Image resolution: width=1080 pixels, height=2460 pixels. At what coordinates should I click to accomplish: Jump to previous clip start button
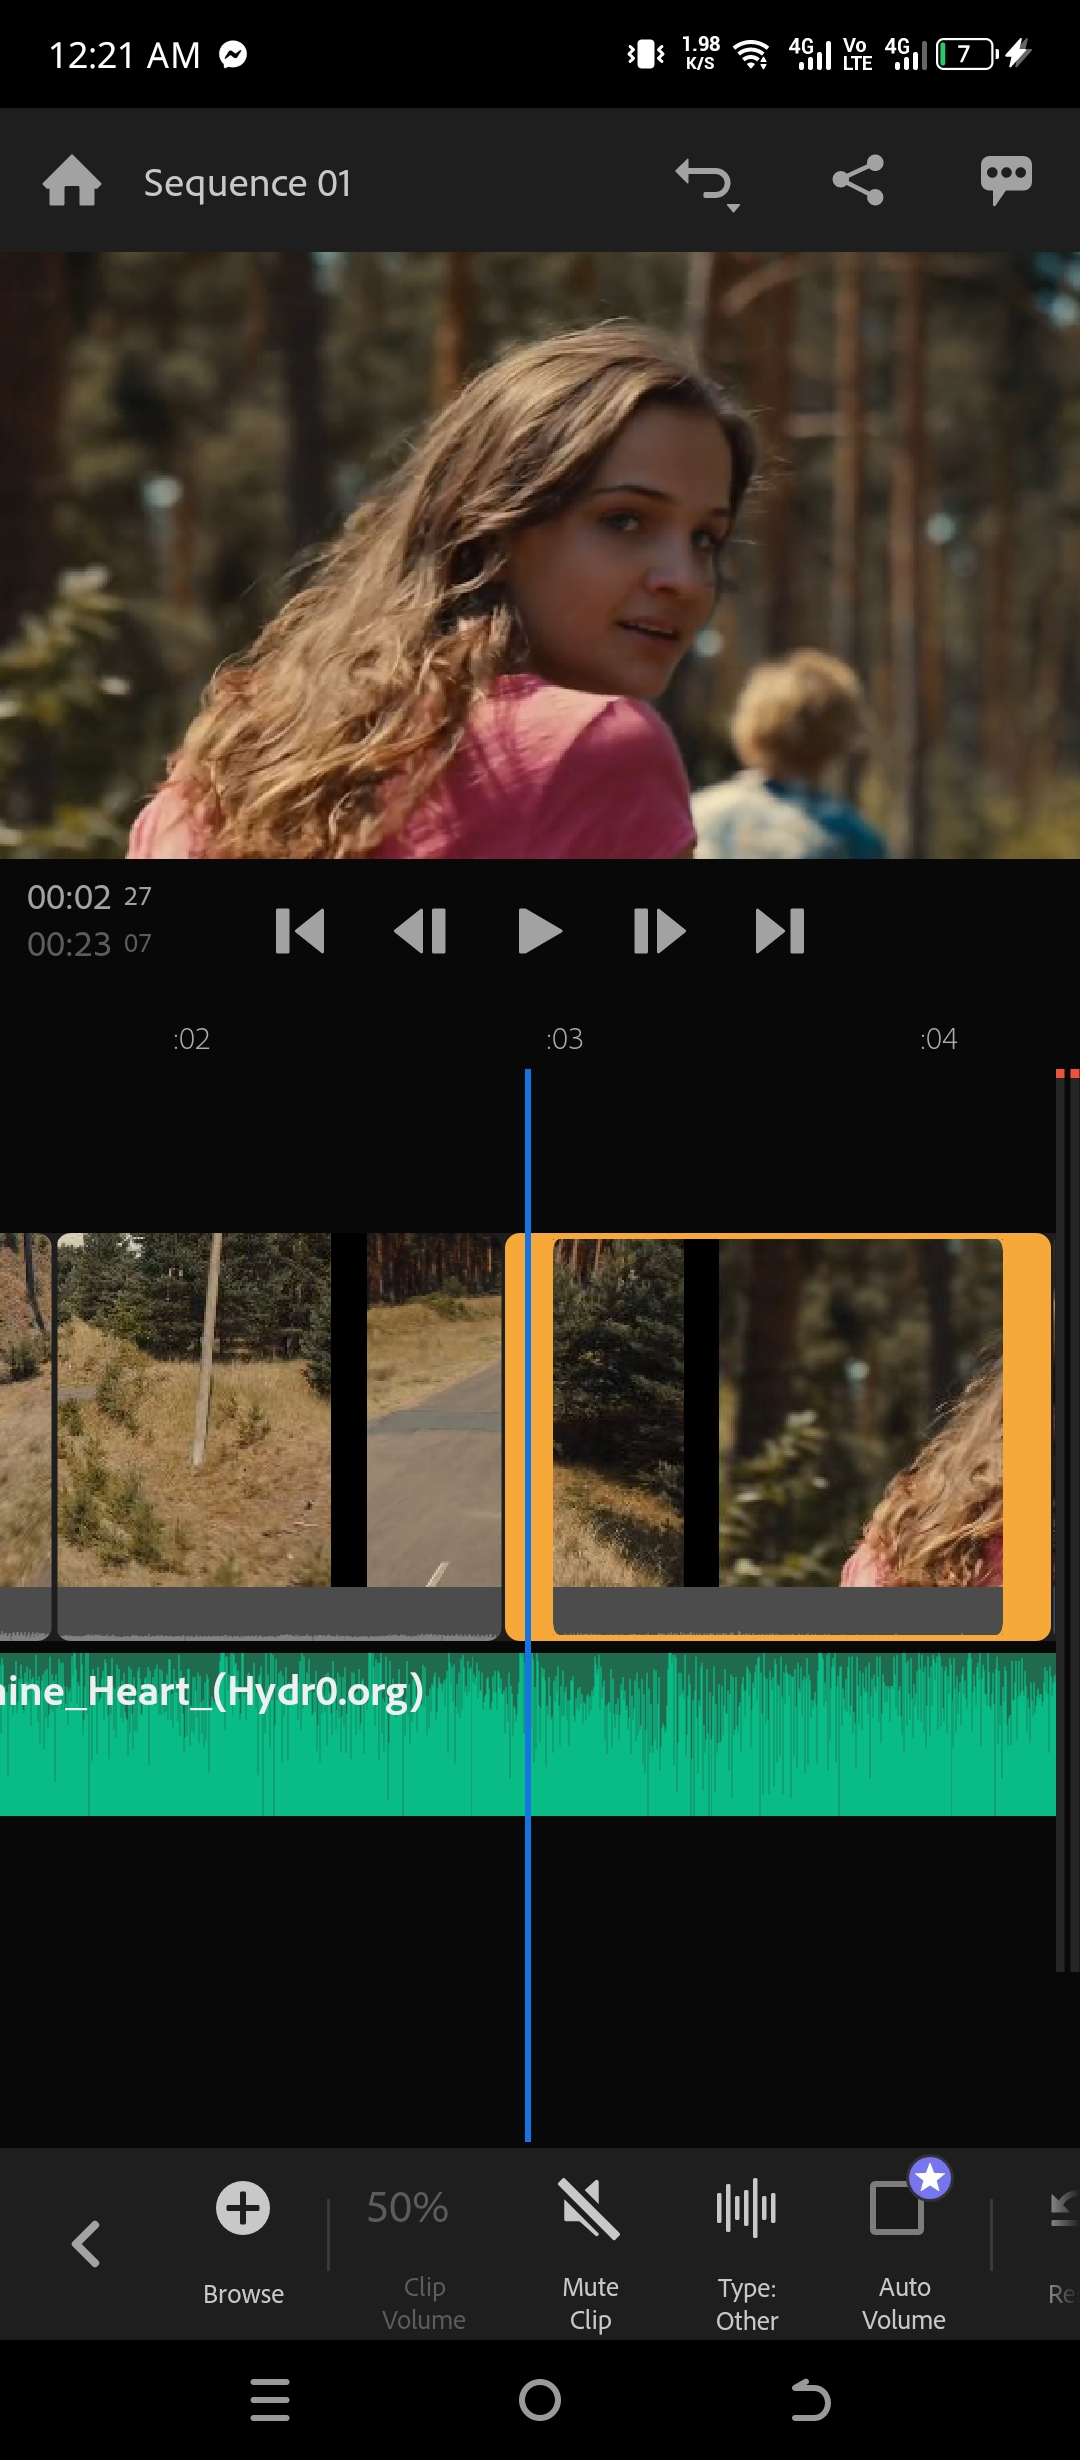(x=300, y=931)
